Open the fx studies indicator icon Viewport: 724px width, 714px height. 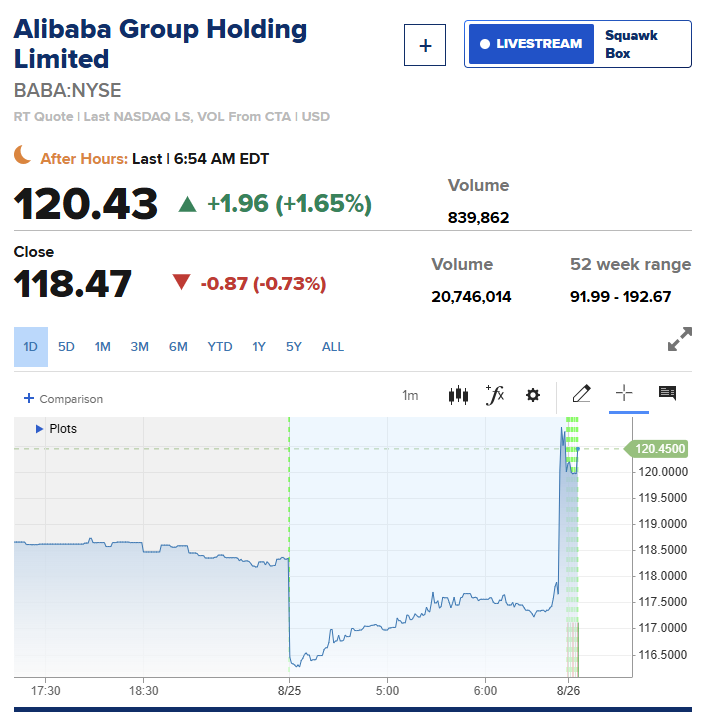[495, 395]
